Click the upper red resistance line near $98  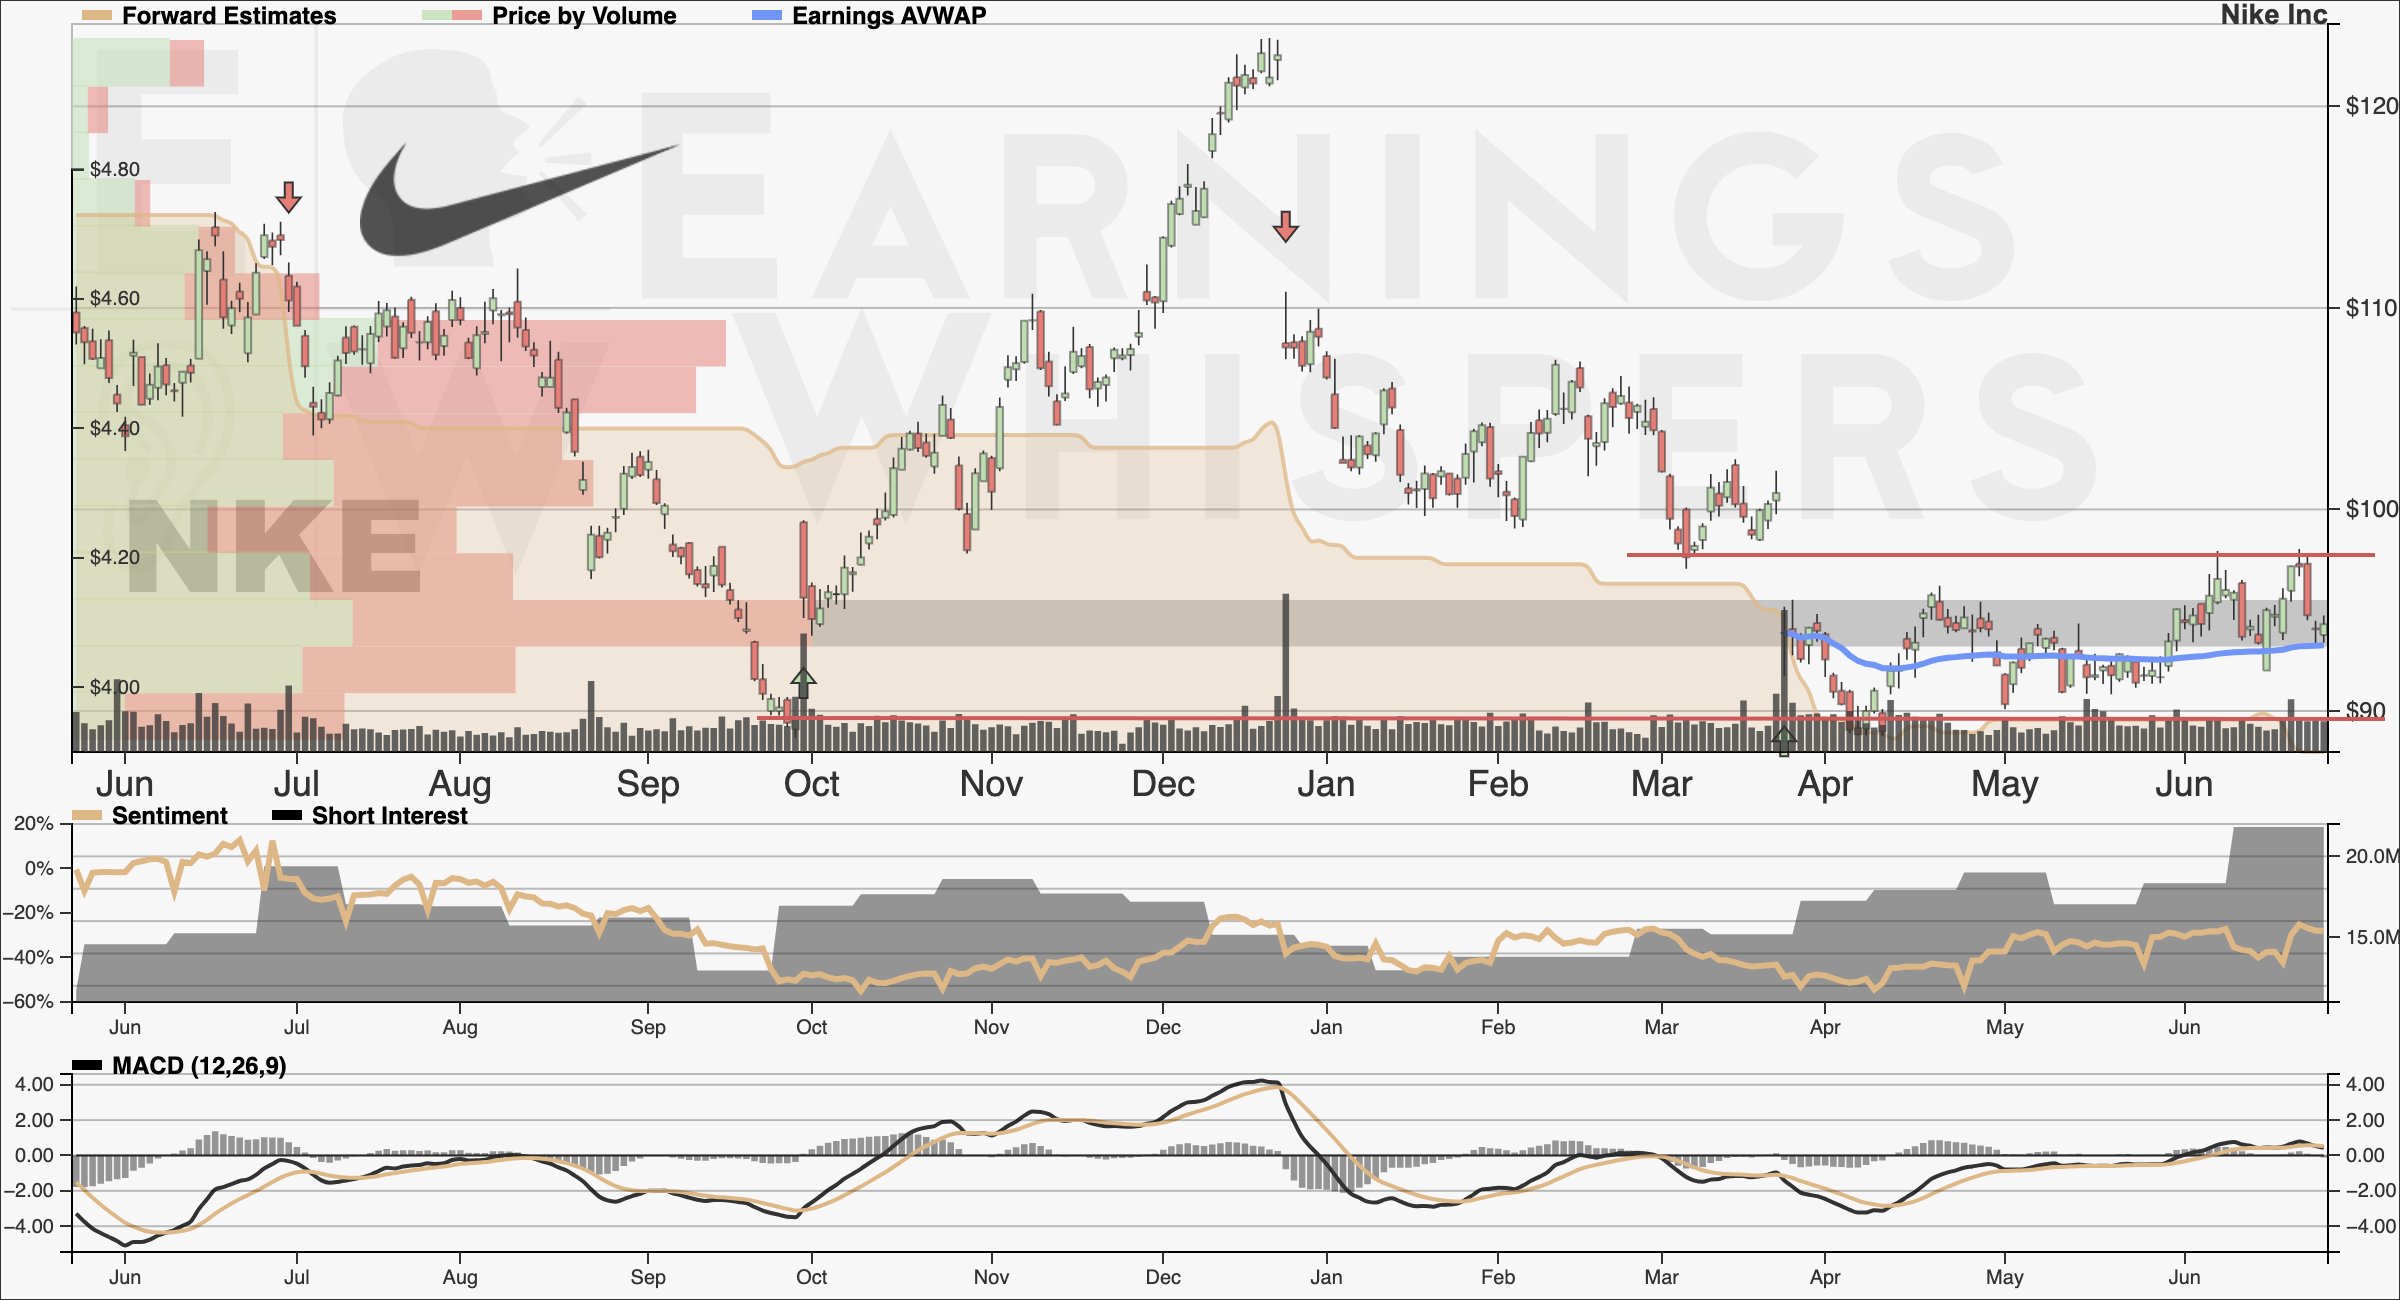(2000, 555)
